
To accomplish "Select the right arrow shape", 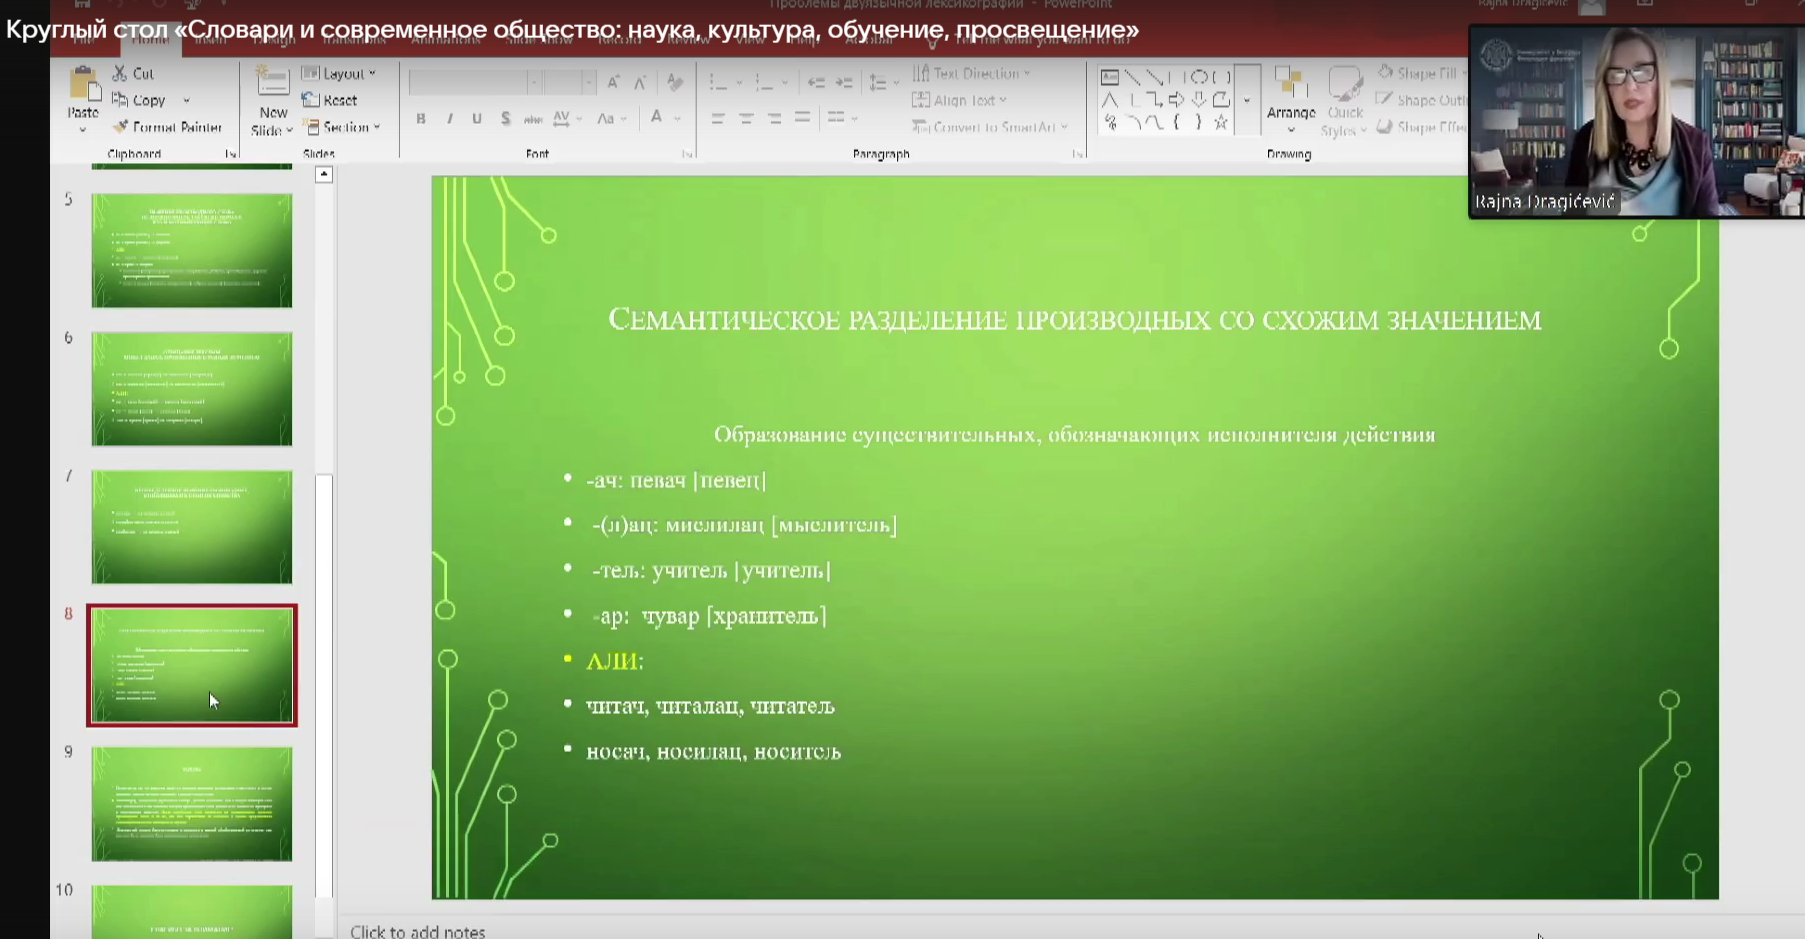I will click(1176, 100).
